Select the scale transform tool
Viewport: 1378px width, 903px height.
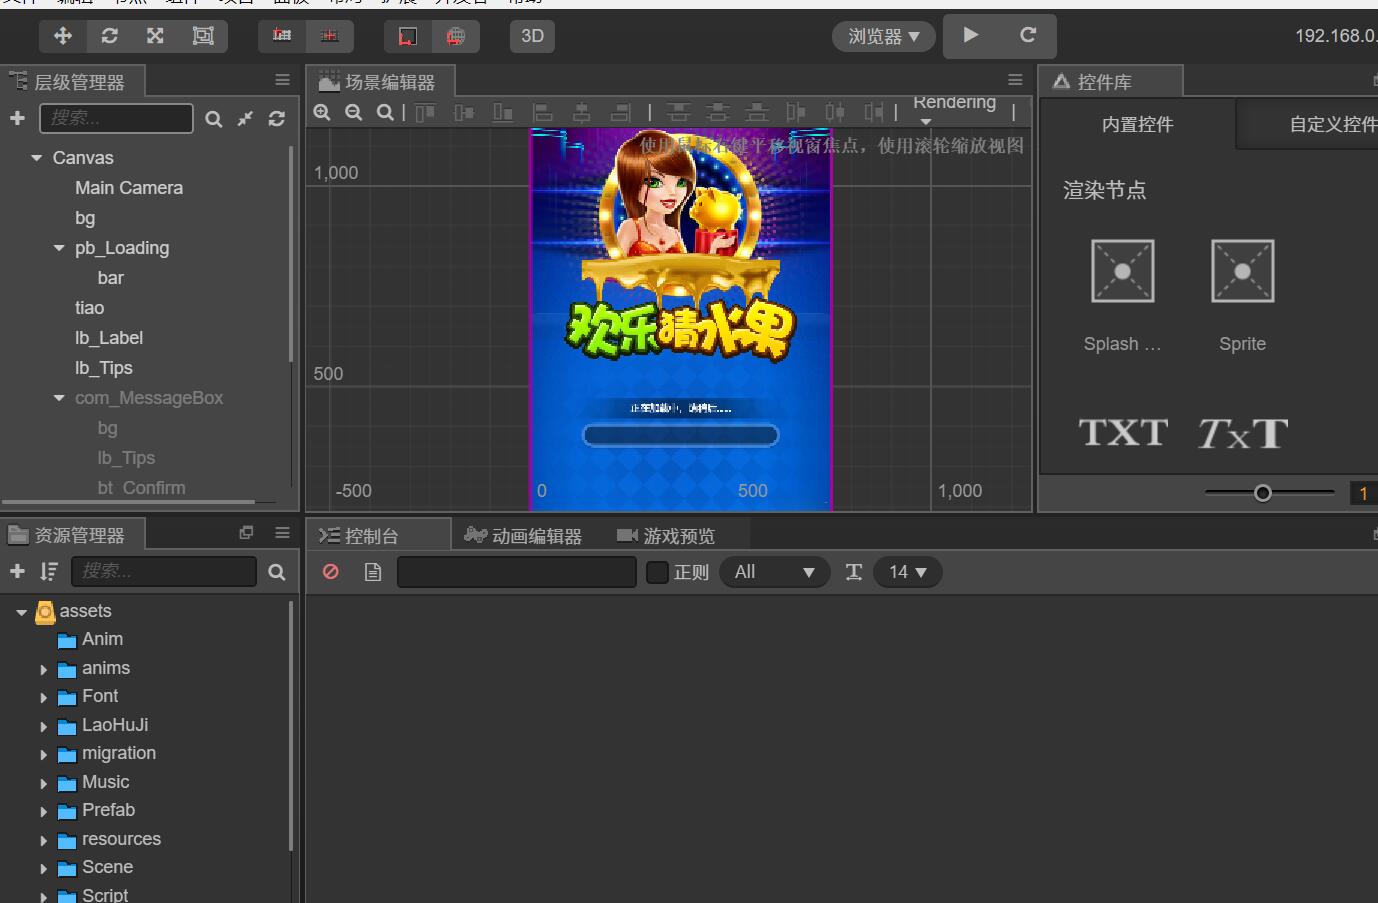[x=155, y=36]
